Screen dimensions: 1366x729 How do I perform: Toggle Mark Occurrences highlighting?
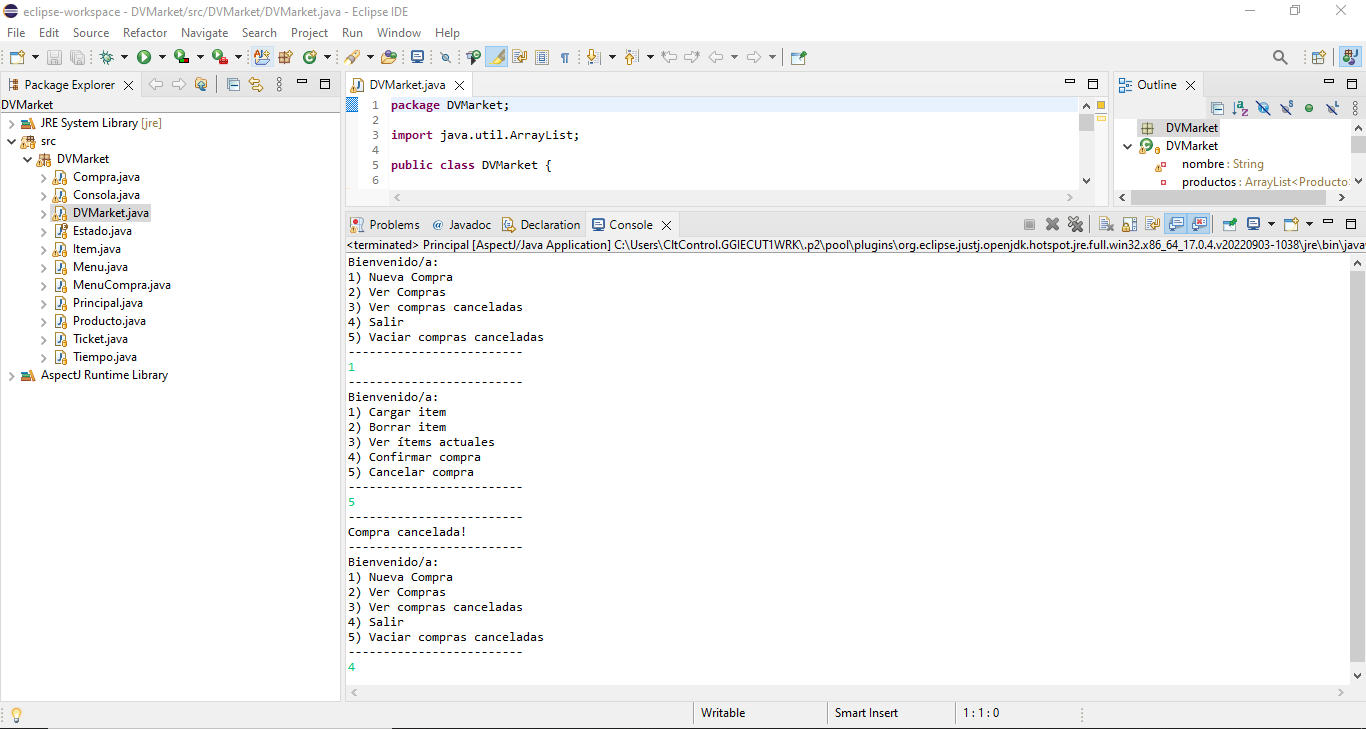coord(497,57)
